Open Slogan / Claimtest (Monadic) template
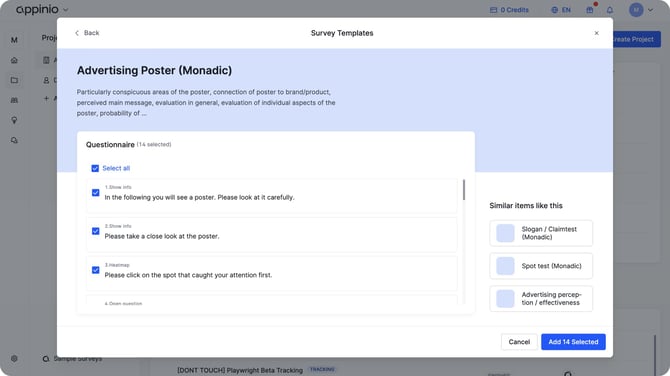The image size is (670, 376). 541,233
